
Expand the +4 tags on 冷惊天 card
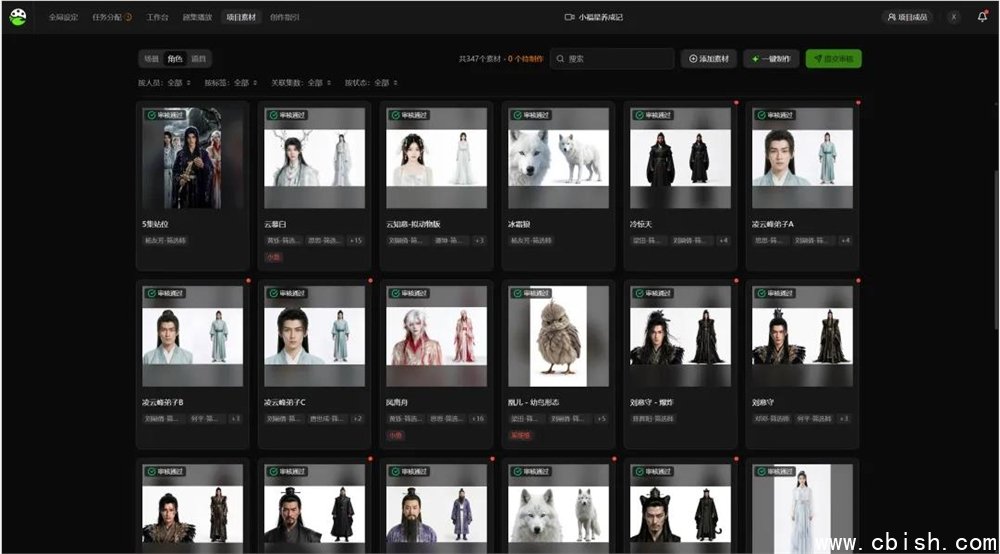pyautogui.click(x=723, y=241)
